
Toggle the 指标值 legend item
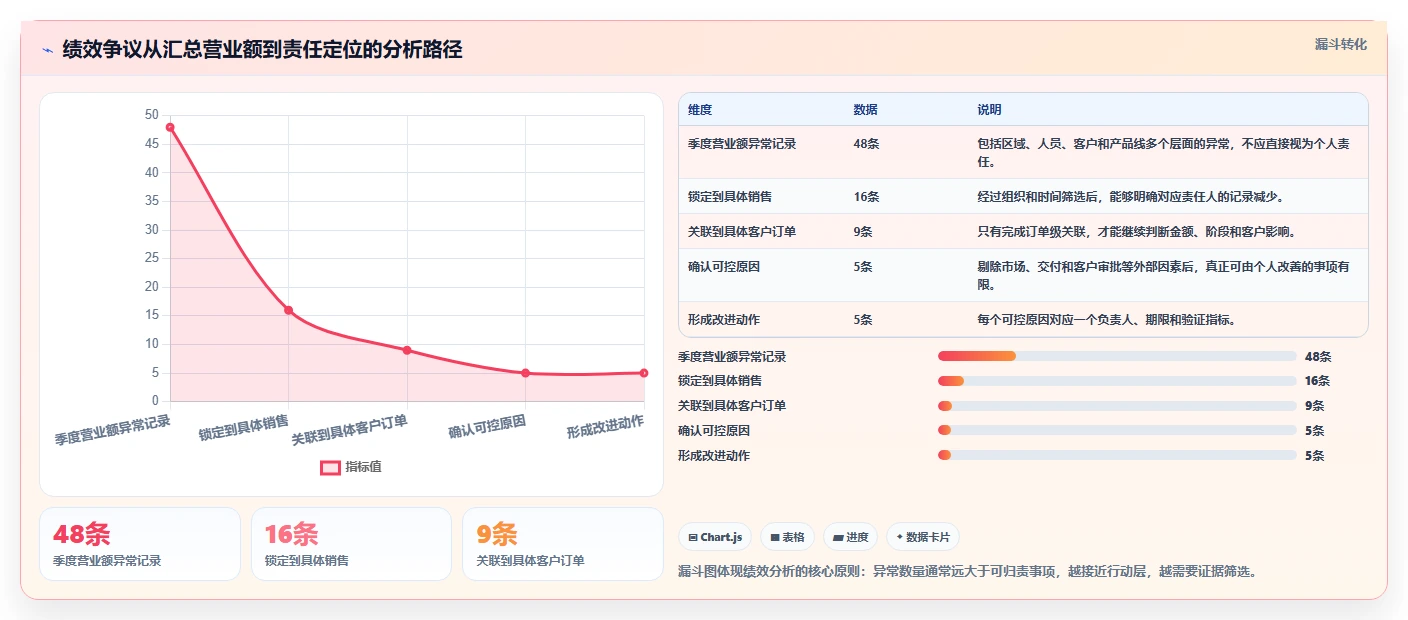351,467
